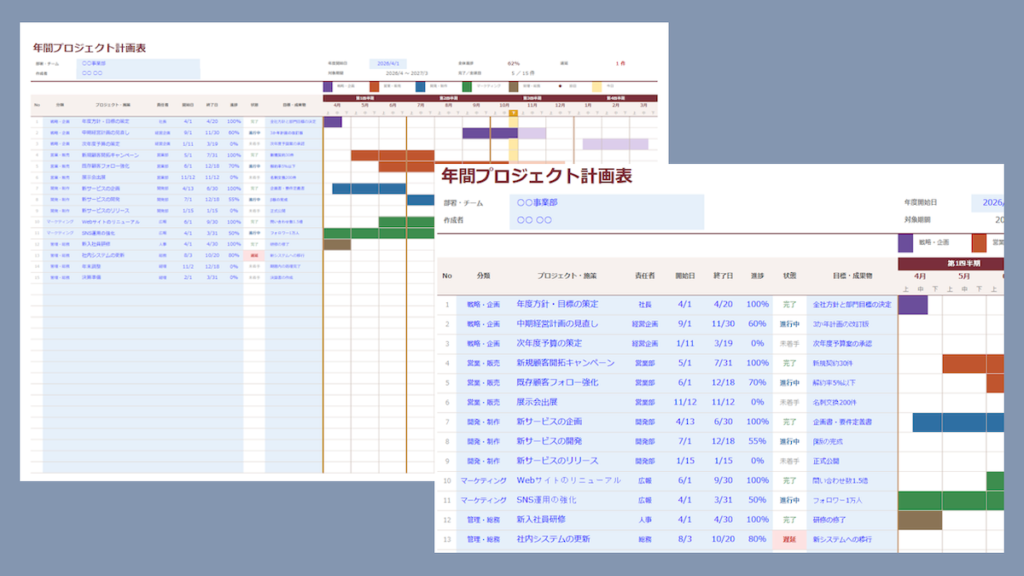Click the 12月 month header in back sheet
The width and height of the screenshot is (1024, 576).
click(x=560, y=105)
